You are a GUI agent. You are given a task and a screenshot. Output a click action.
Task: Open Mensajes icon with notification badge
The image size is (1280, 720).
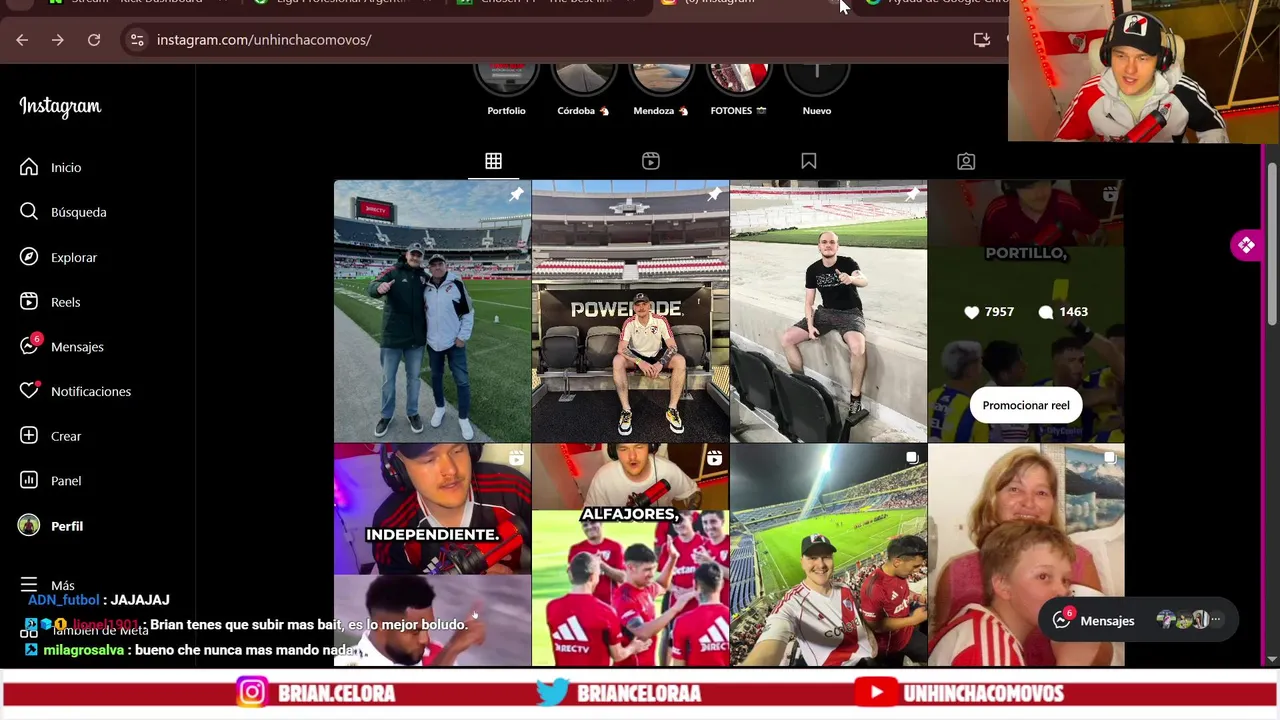tap(30, 345)
